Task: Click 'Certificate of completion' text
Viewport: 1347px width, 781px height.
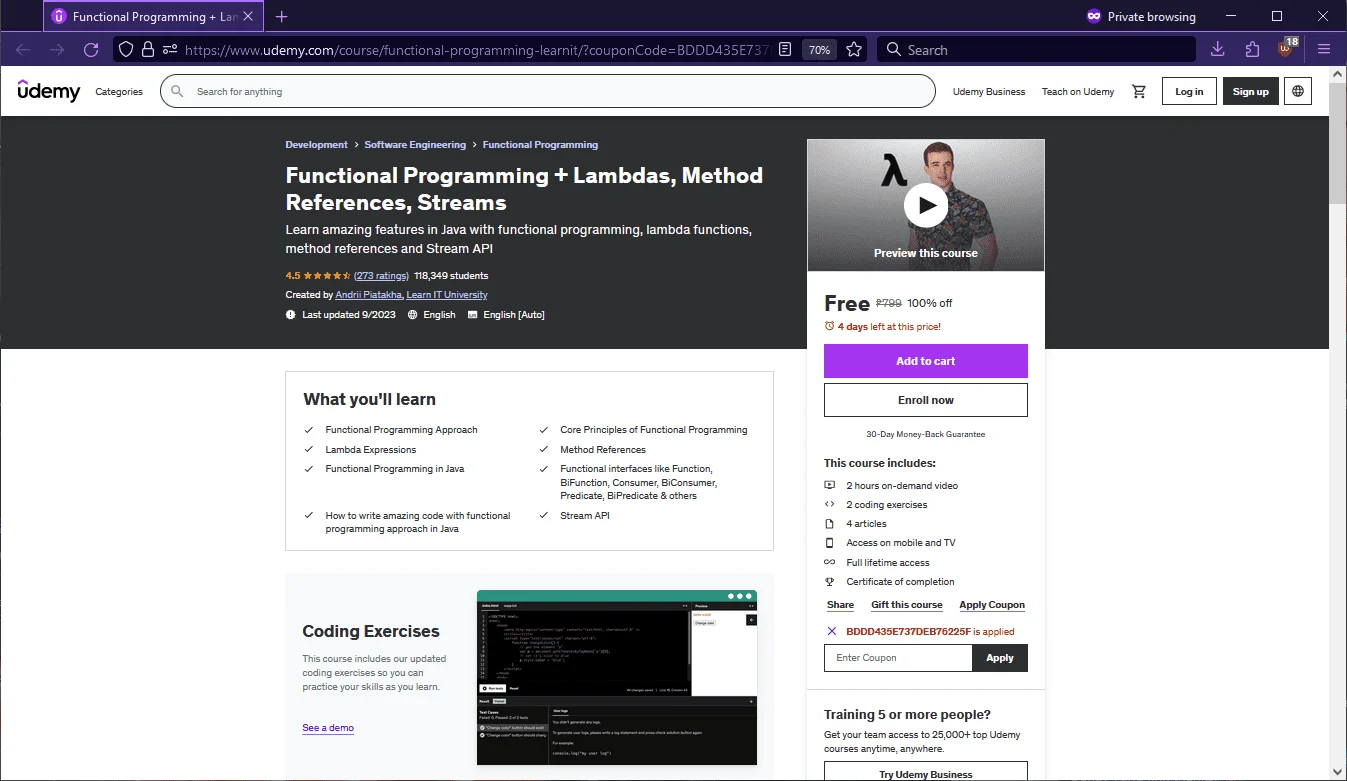Action: click(900, 582)
